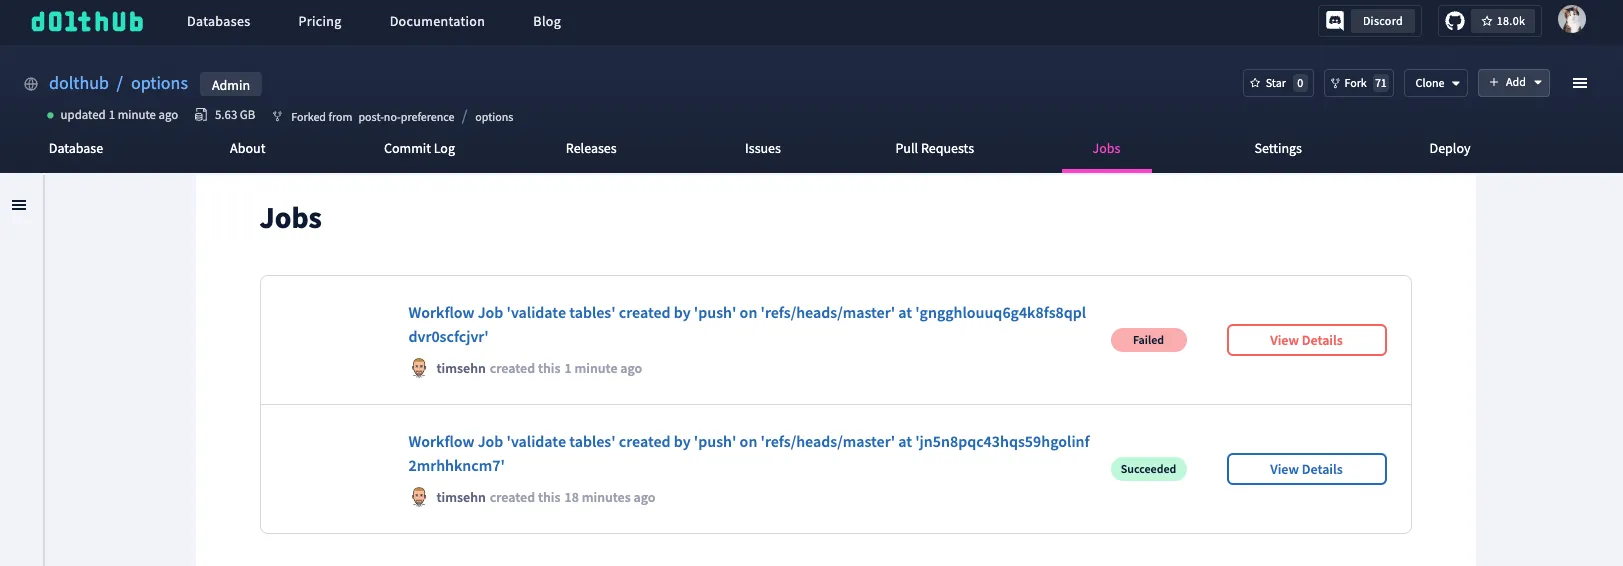Expand the left sidebar menu icon
Screen dimensions: 1623x566
pos(19,205)
